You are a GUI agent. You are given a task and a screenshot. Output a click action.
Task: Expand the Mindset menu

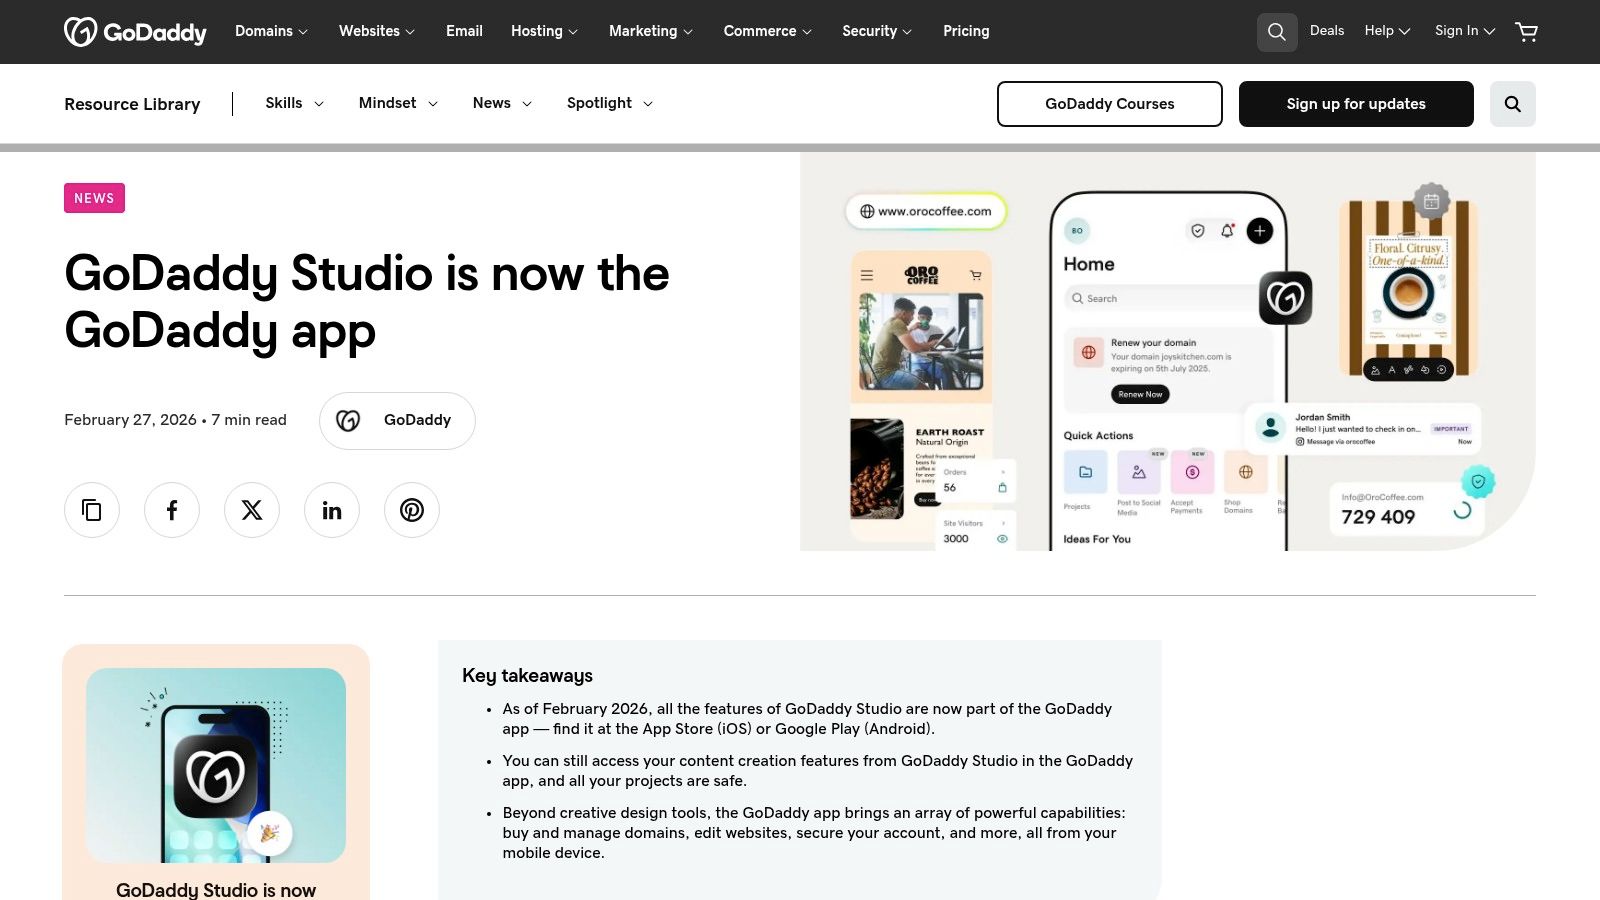398,103
